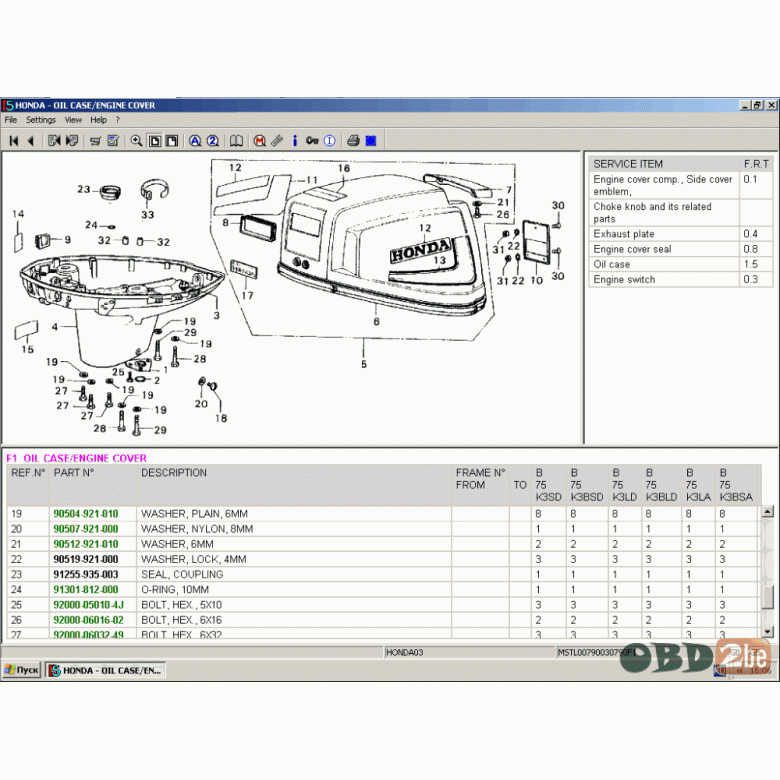Select part number 91255-935-003
The height and width of the screenshot is (780, 780).
(x=86, y=575)
